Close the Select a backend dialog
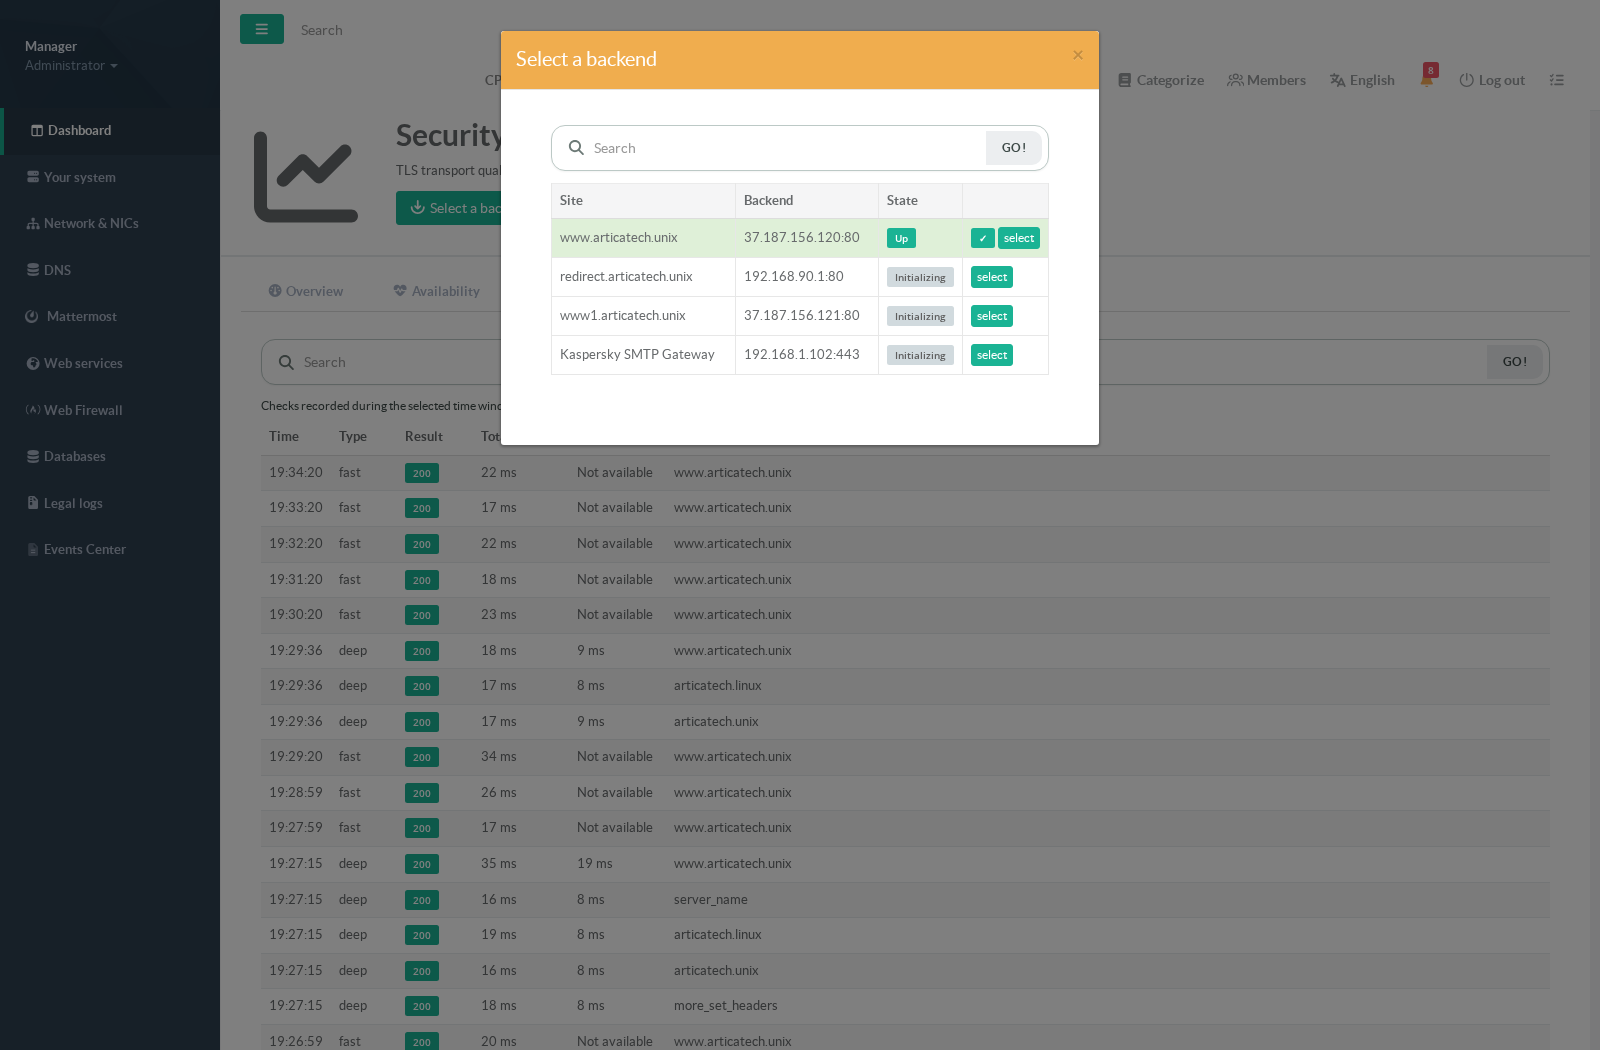The height and width of the screenshot is (1050, 1600). tap(1077, 55)
